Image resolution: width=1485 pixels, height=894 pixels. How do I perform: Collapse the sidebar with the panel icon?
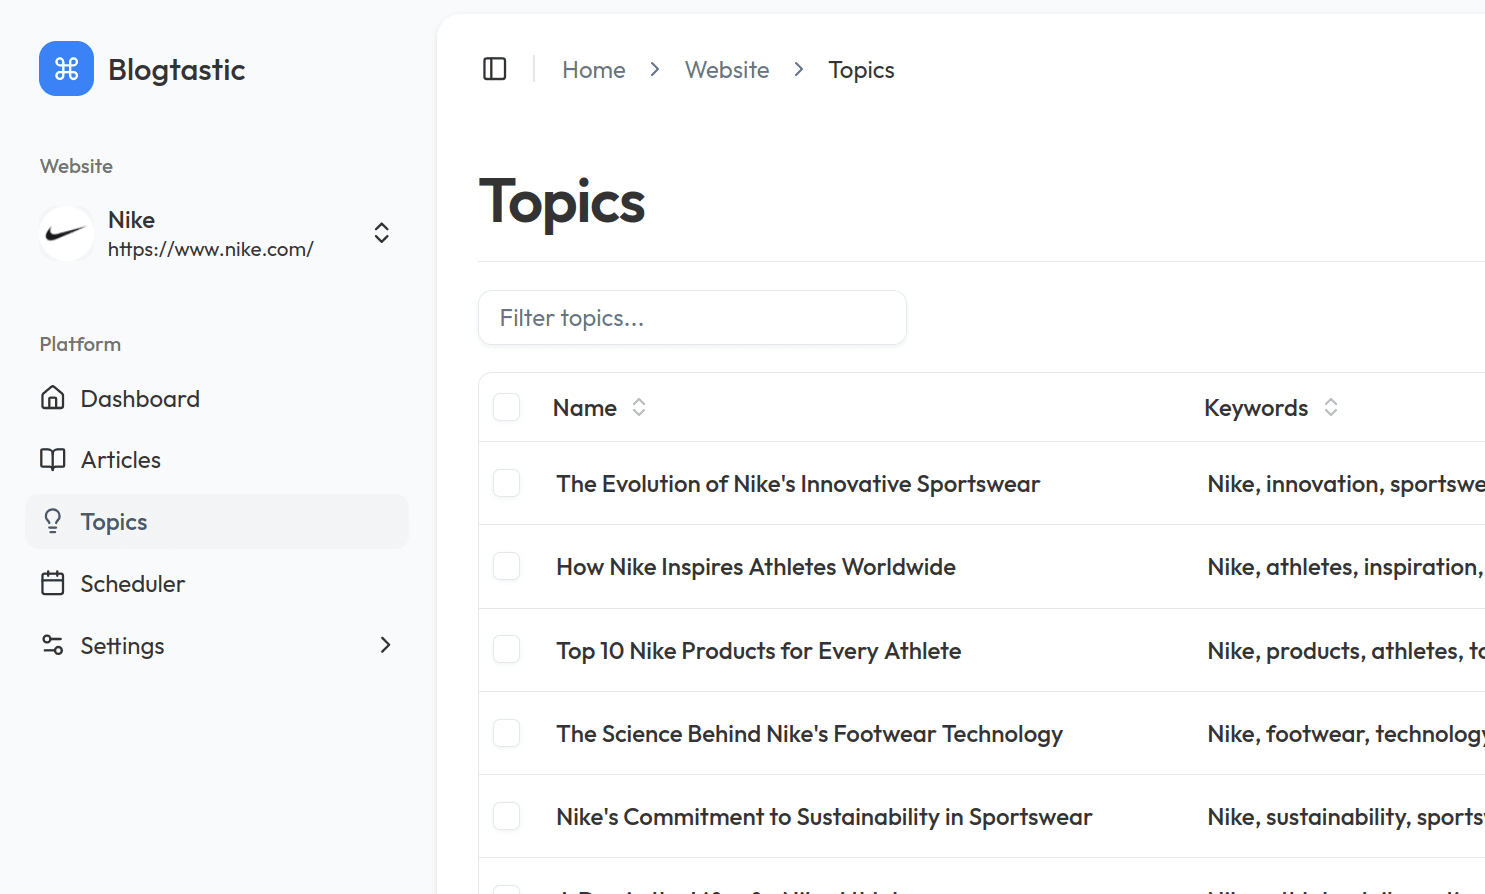(x=495, y=68)
